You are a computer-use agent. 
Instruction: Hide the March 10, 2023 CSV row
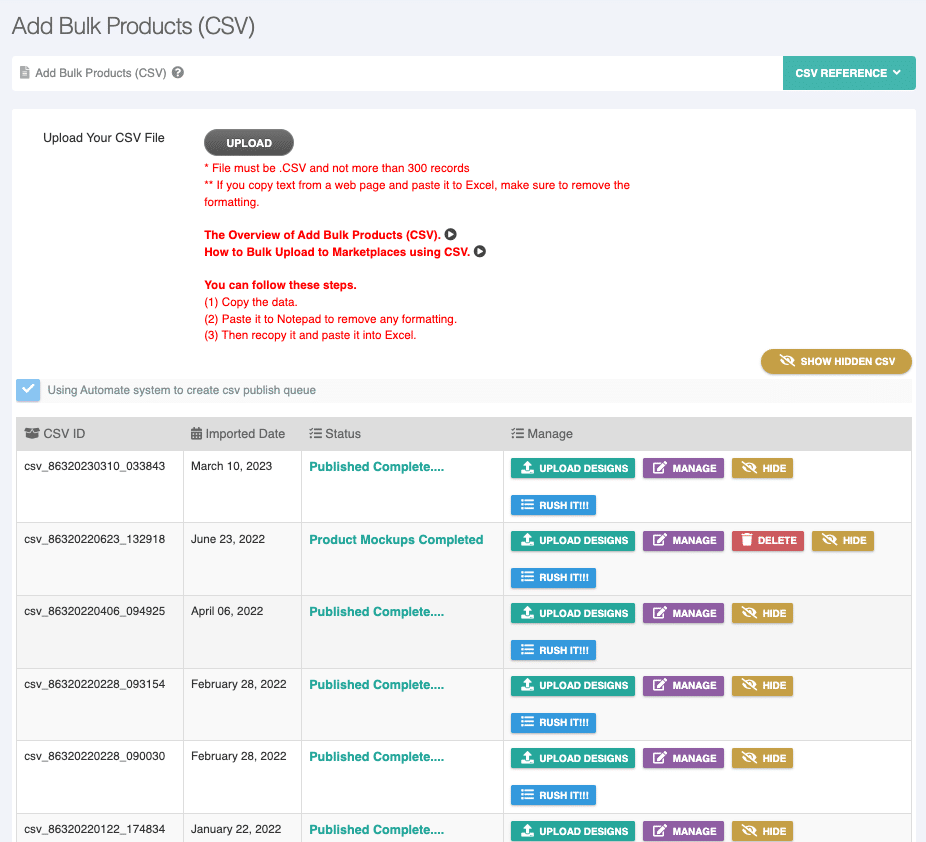(762, 468)
